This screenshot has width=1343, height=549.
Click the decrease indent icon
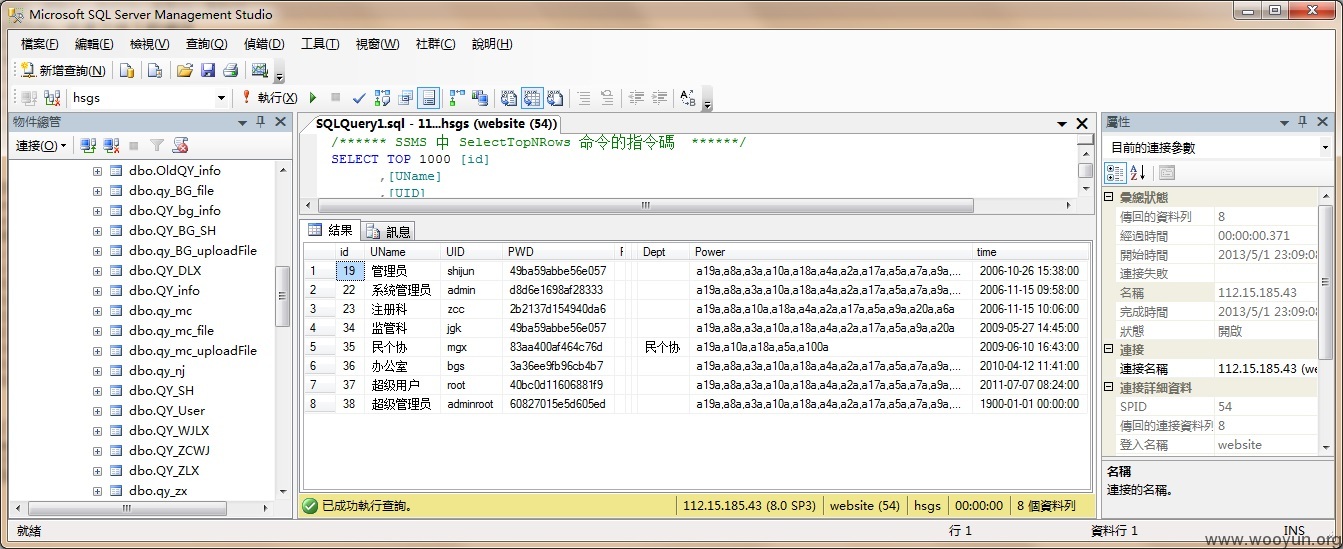click(636, 98)
